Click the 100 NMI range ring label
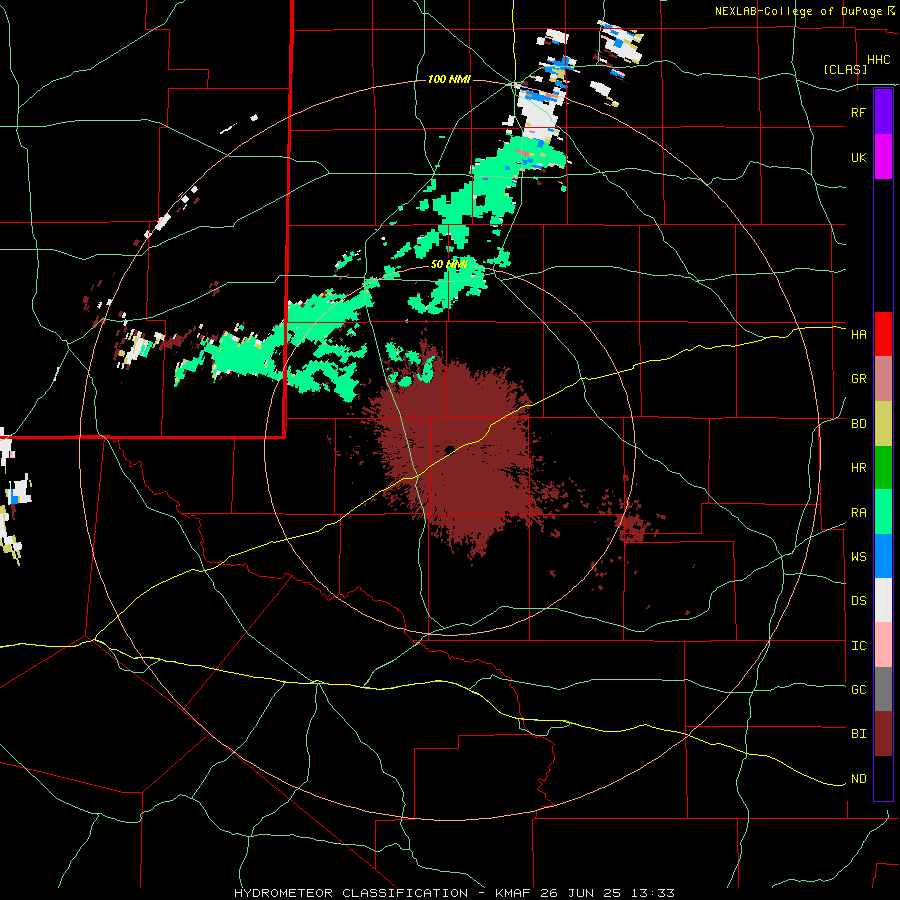 point(449,79)
